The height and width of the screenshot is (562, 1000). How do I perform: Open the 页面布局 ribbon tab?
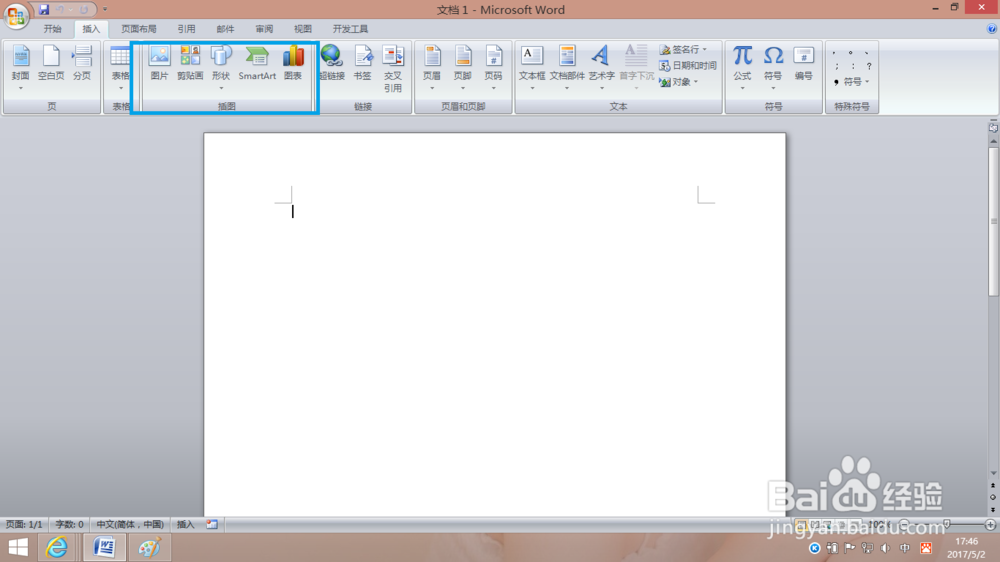pyautogui.click(x=139, y=29)
